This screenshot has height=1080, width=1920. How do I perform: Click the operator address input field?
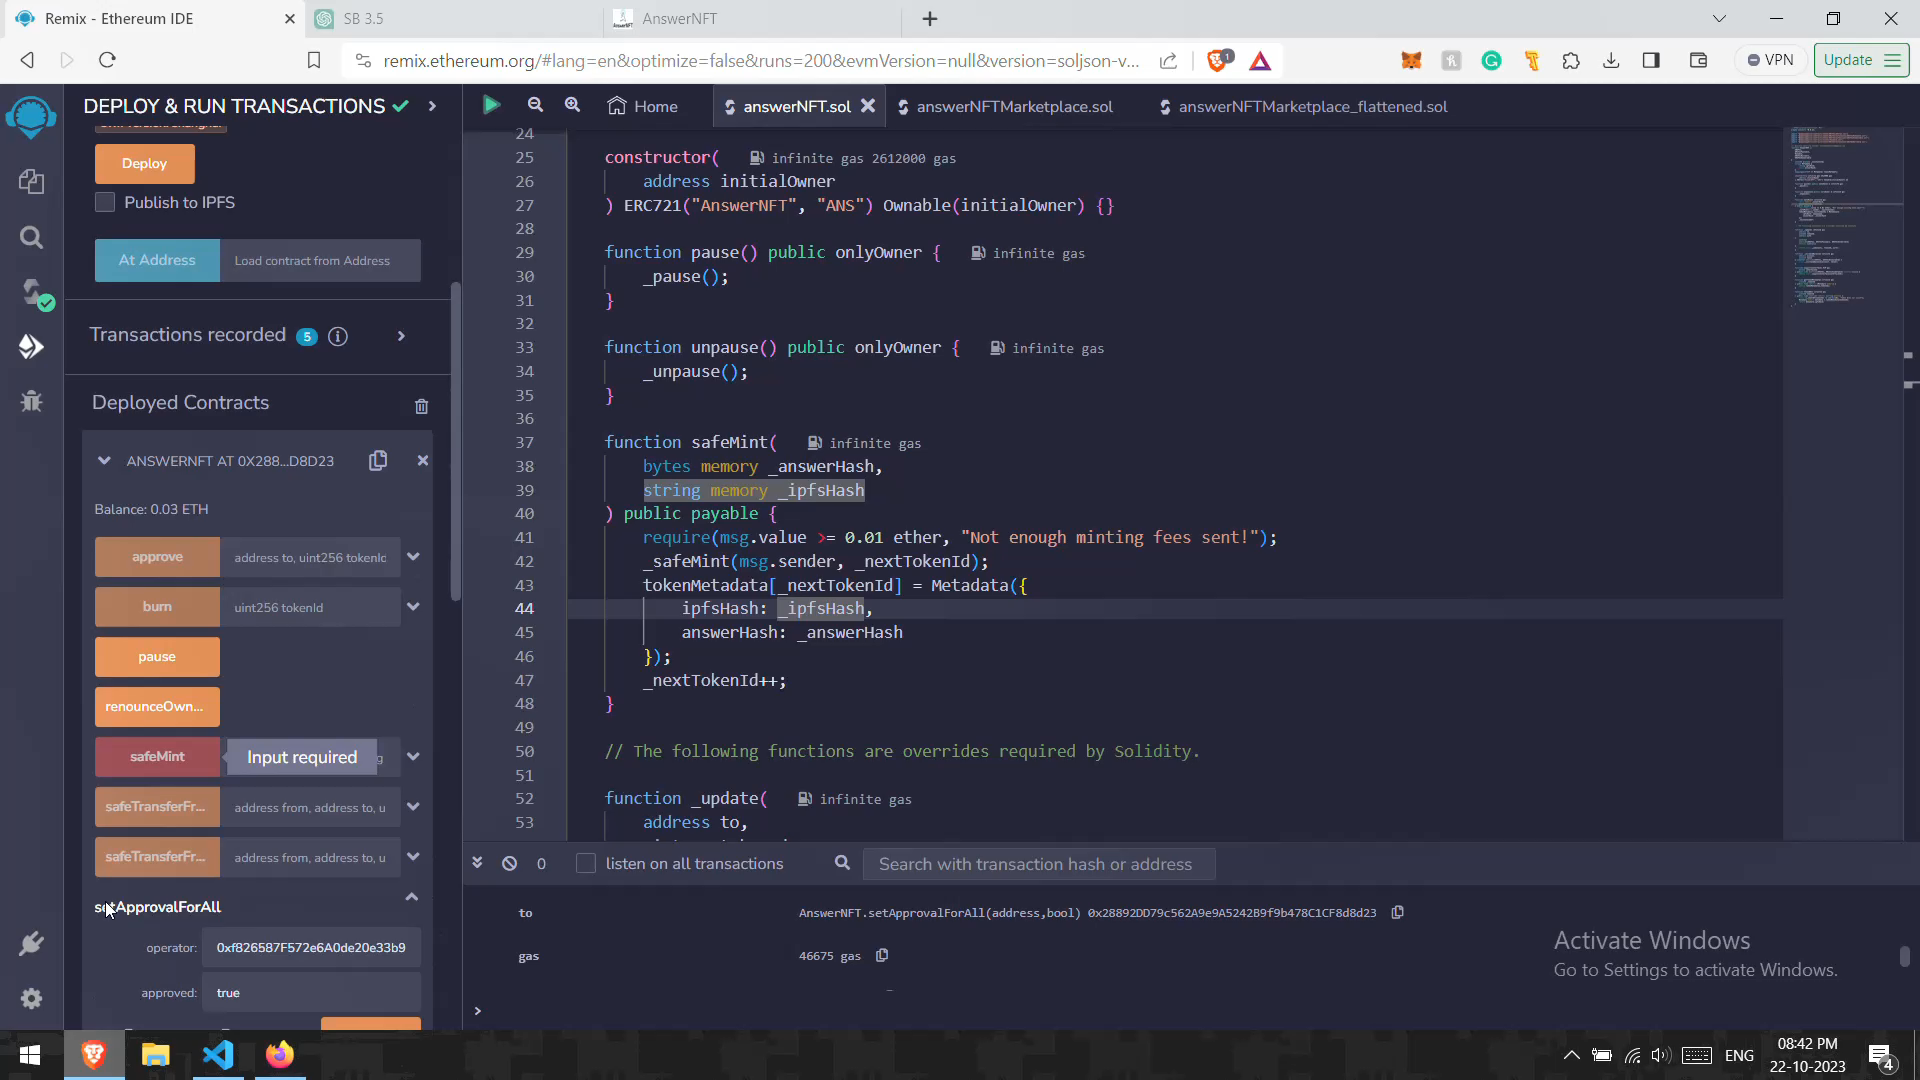(x=311, y=948)
